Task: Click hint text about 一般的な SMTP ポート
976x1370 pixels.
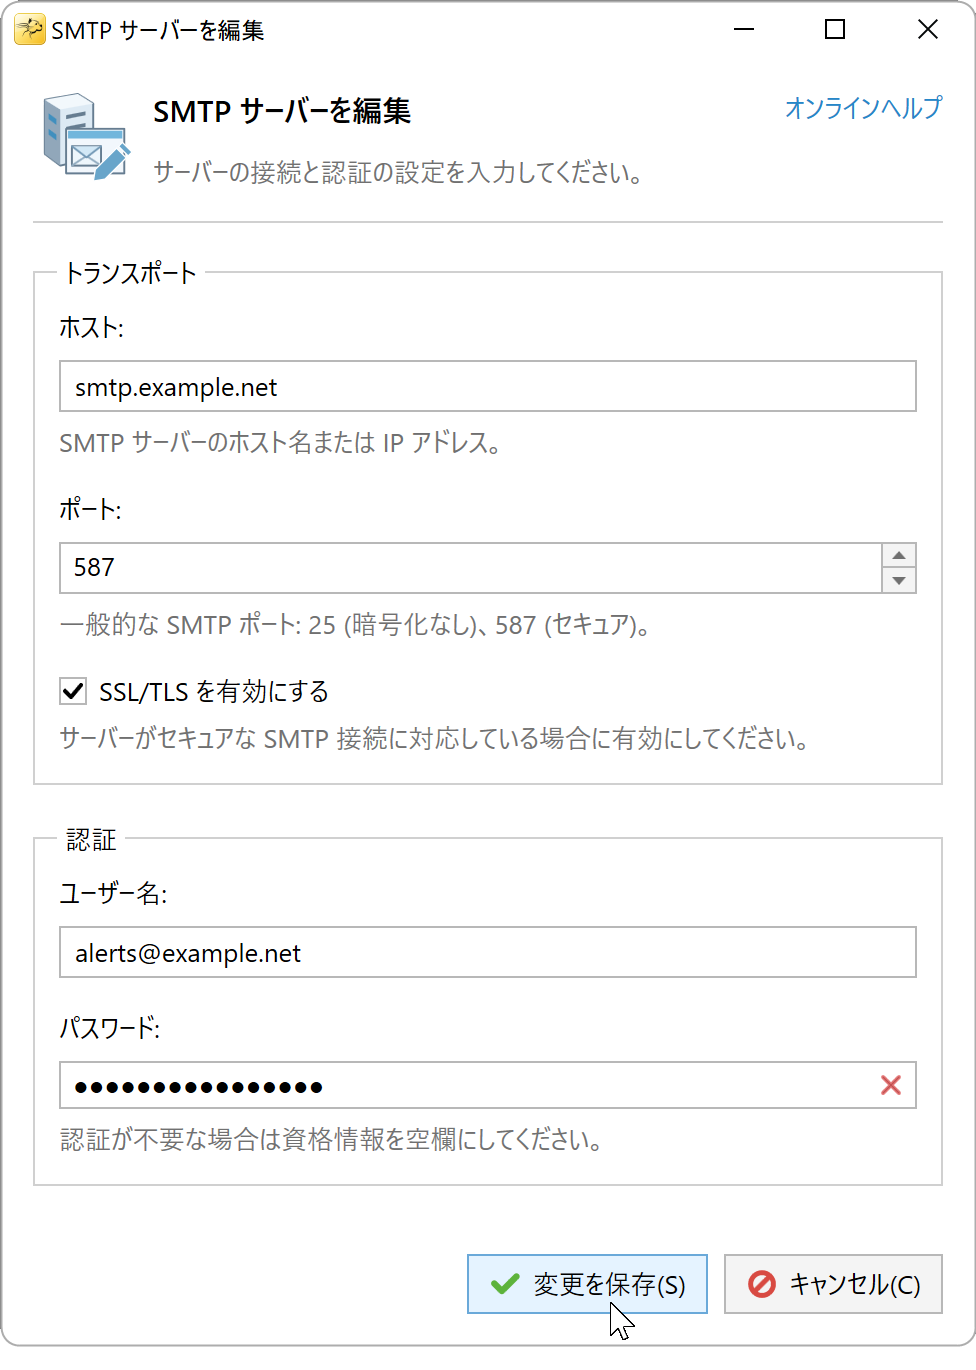Action: click(x=357, y=625)
